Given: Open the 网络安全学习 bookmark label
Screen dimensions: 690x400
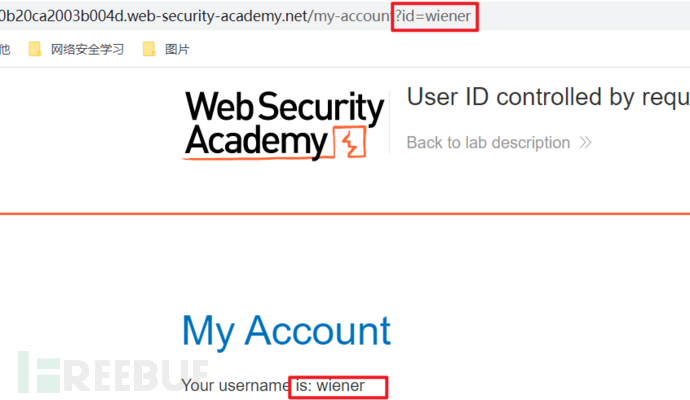Looking at the screenshot, I should tap(88, 49).
